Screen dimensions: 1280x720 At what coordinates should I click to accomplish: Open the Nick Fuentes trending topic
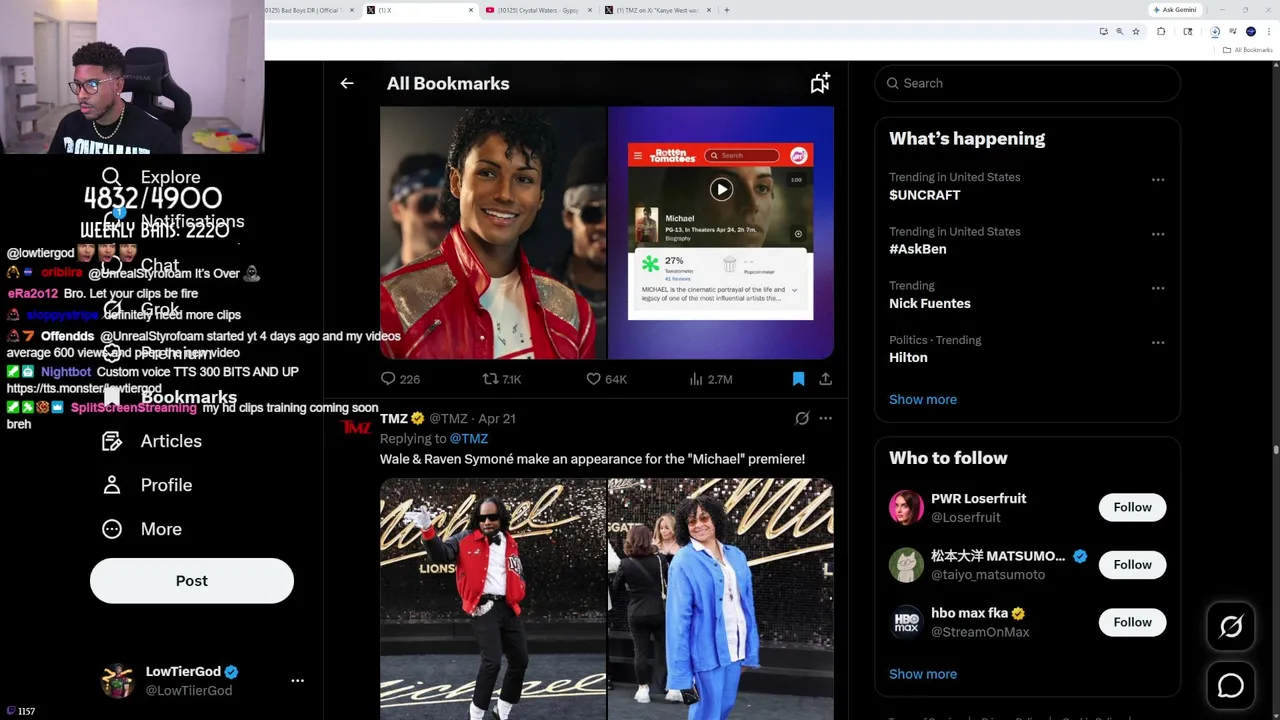pyautogui.click(x=930, y=303)
